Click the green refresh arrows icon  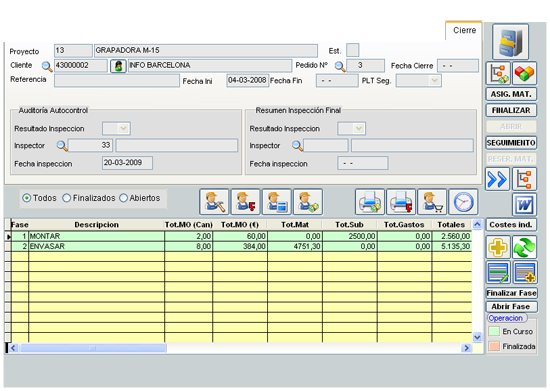[x=524, y=247]
